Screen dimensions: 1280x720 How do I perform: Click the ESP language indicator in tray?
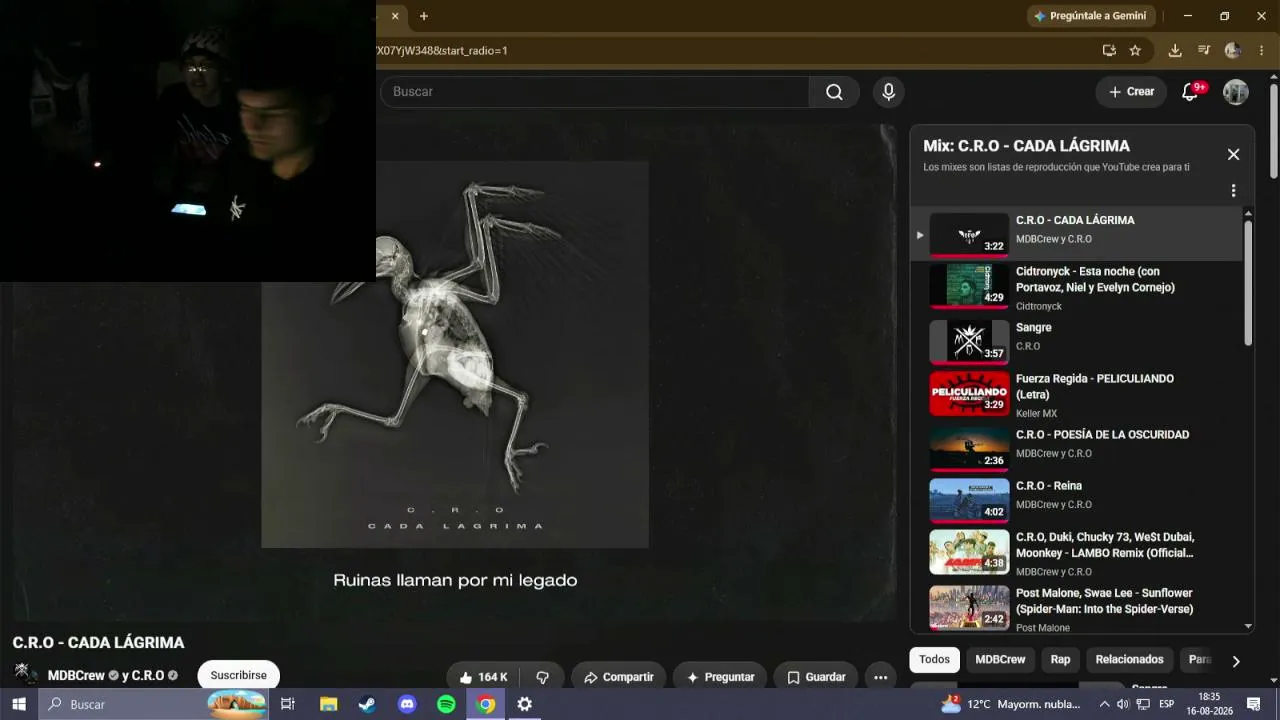[1166, 704]
